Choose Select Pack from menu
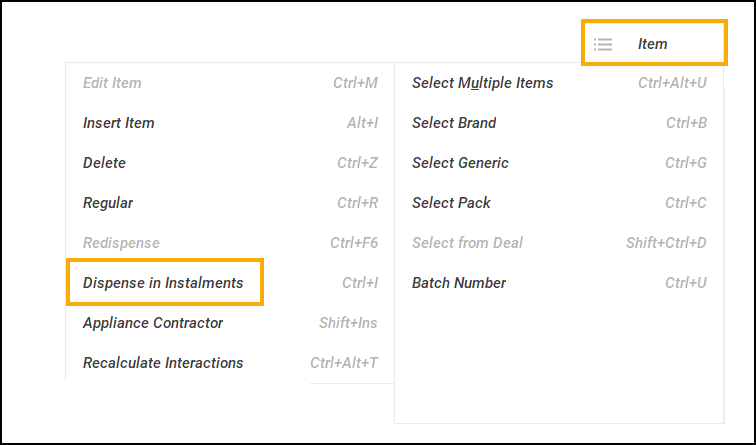 (x=451, y=203)
